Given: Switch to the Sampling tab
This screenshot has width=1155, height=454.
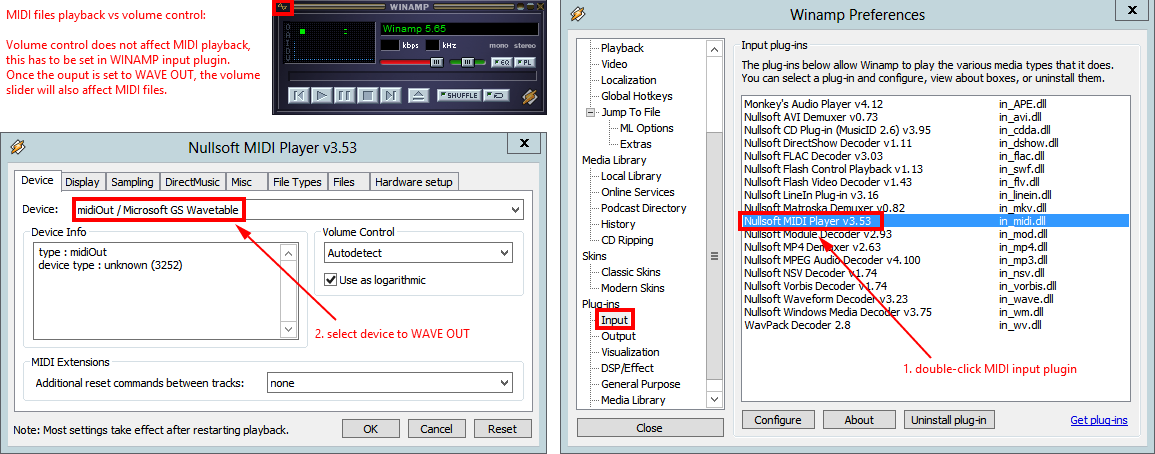Looking at the screenshot, I should (x=132, y=182).
